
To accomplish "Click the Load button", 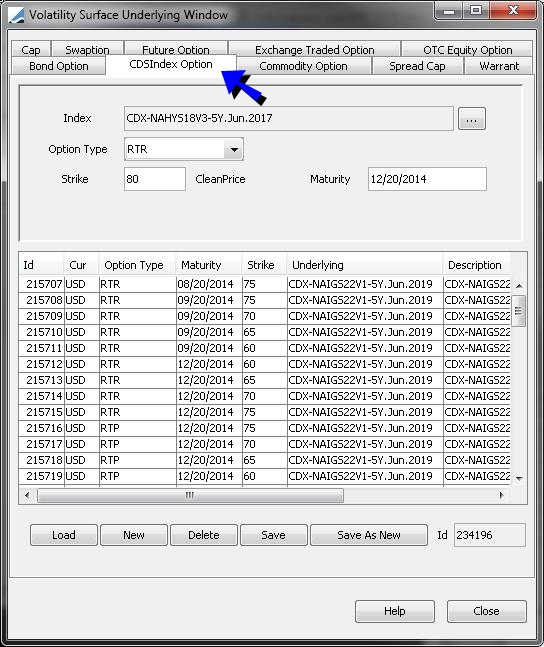I will pos(64,535).
